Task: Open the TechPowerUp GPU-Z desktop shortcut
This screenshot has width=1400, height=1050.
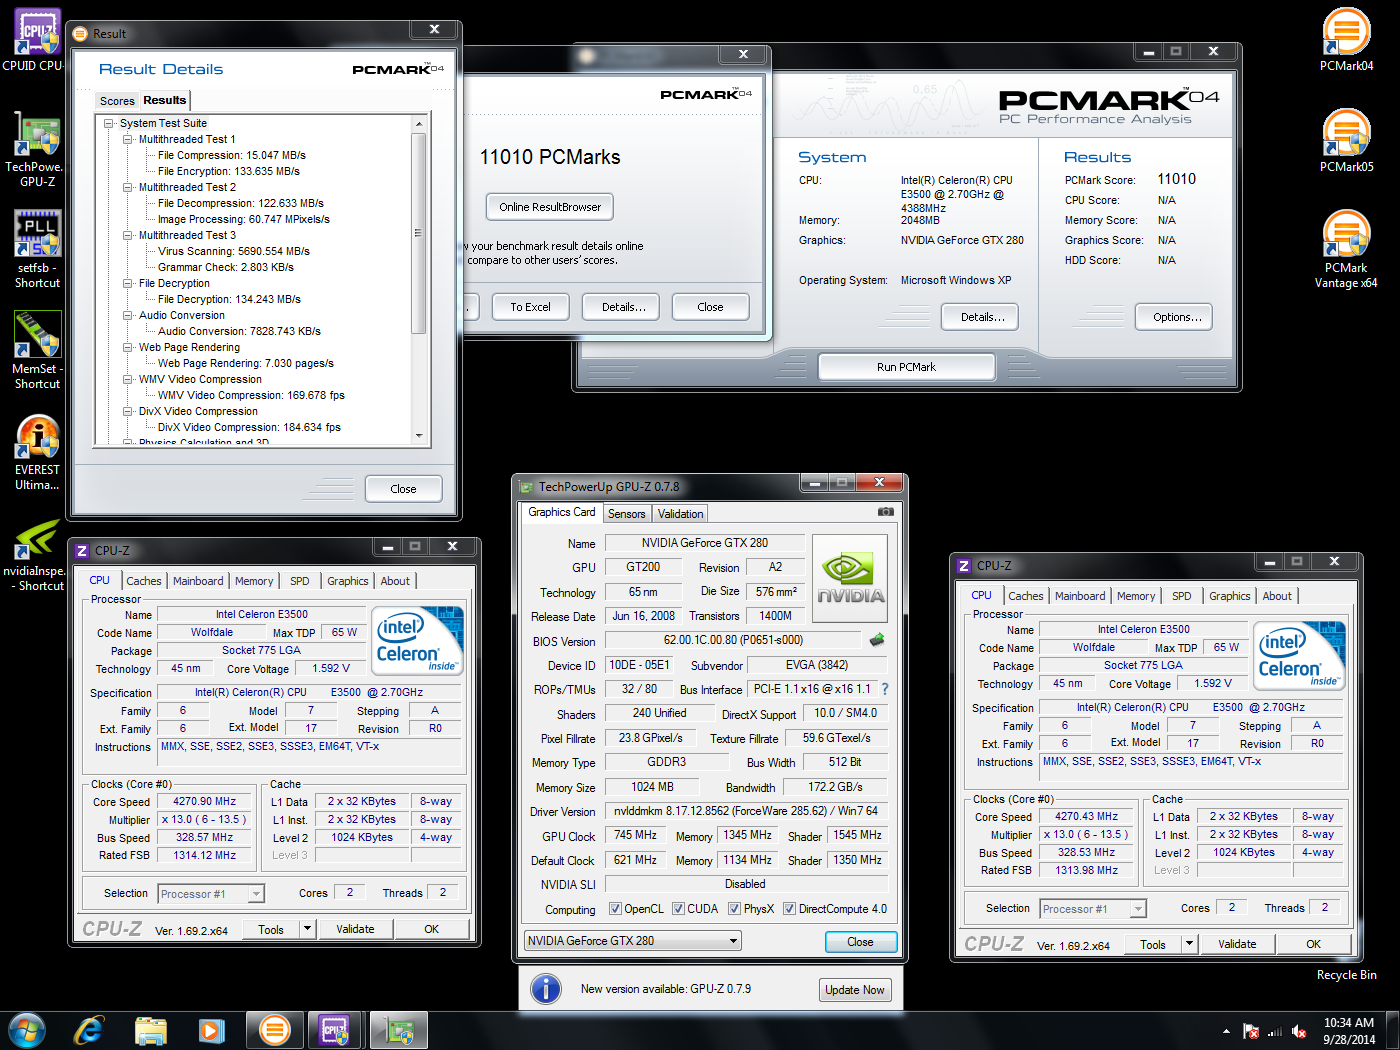Action: pos(37,148)
